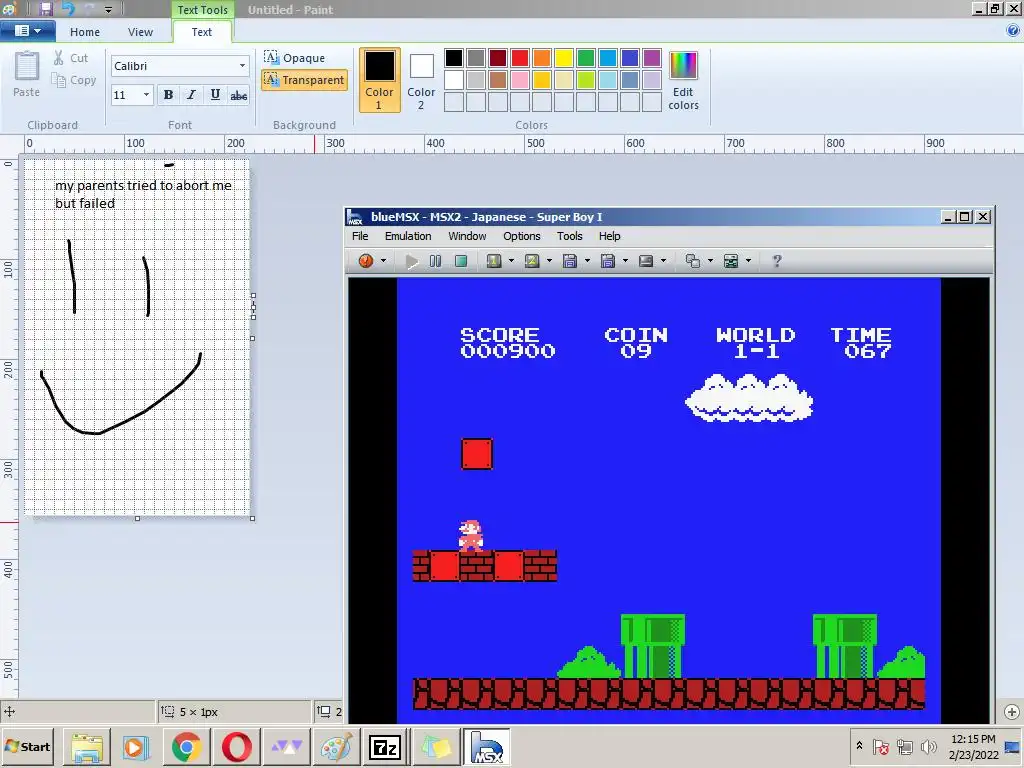The width and height of the screenshot is (1024, 768).
Task: Show hidden icons in system tray
Action: 859,746
